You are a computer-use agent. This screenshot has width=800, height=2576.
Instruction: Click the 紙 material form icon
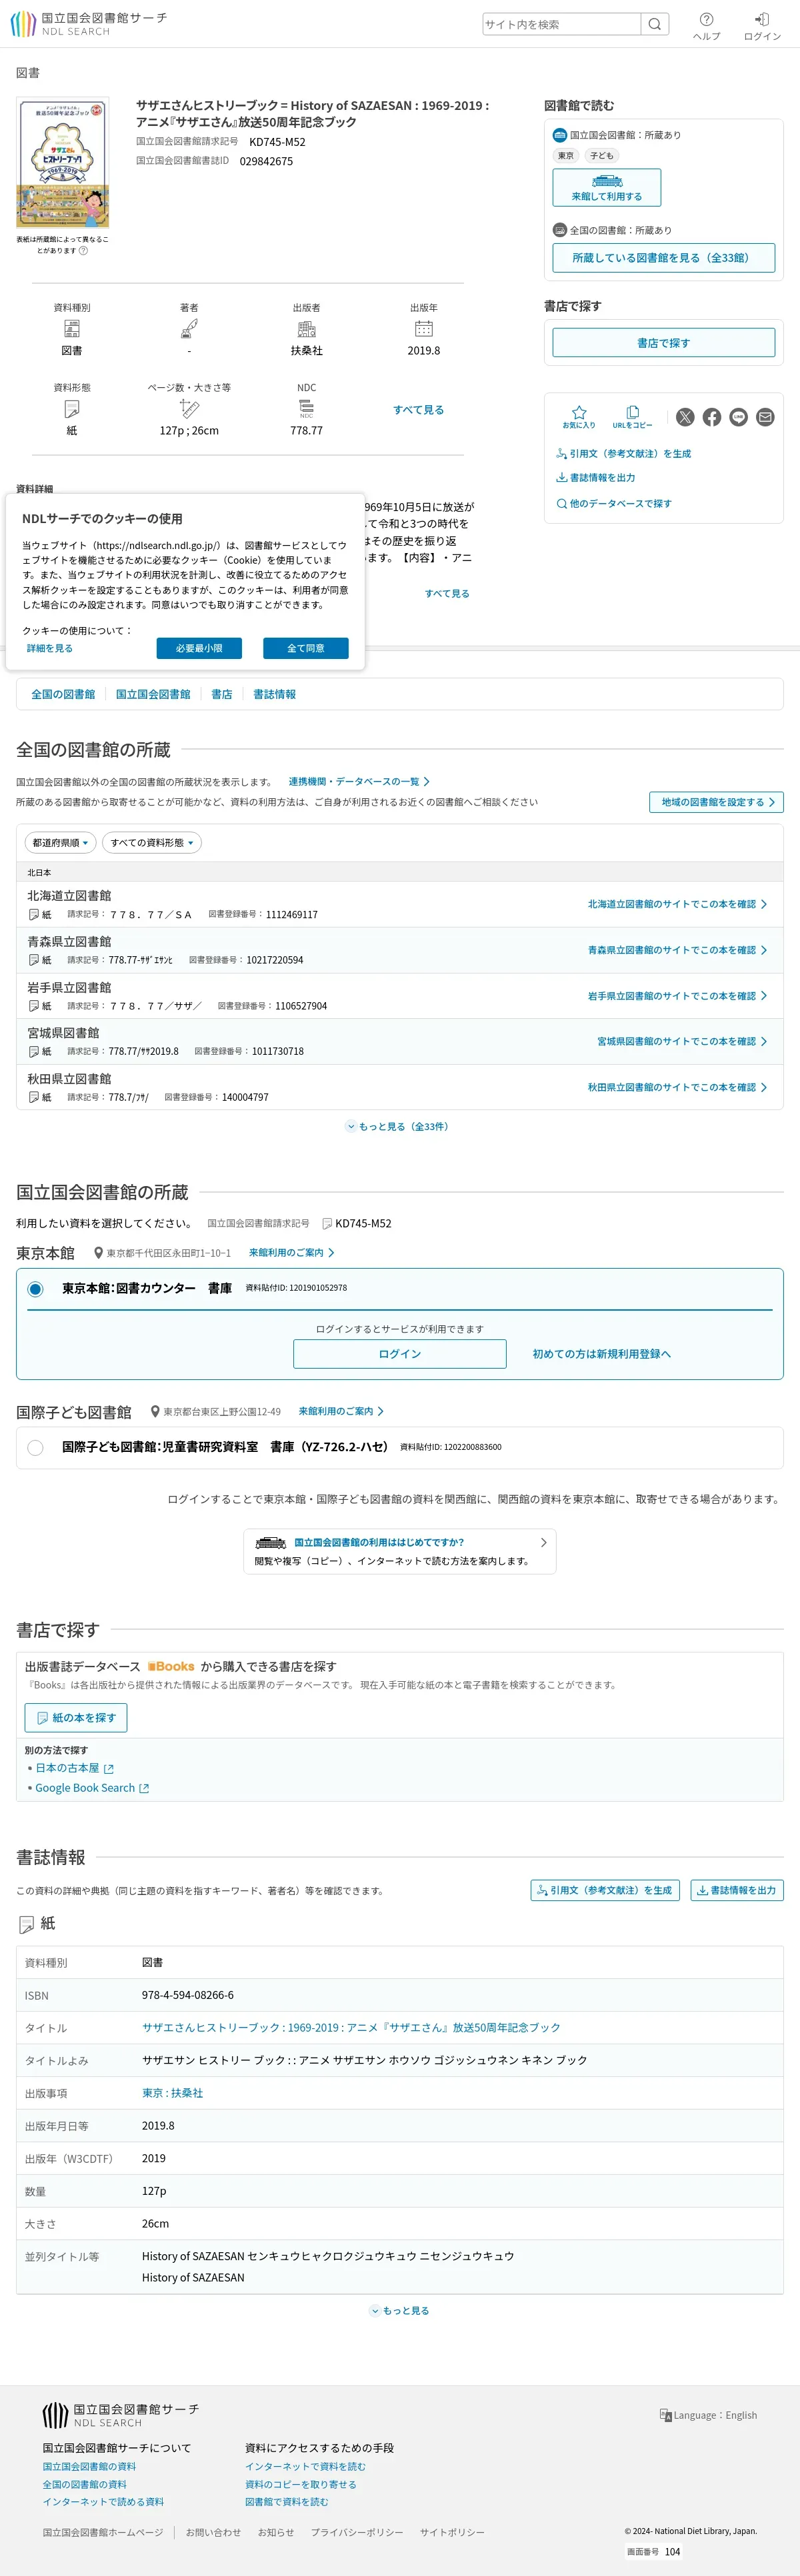[72, 409]
